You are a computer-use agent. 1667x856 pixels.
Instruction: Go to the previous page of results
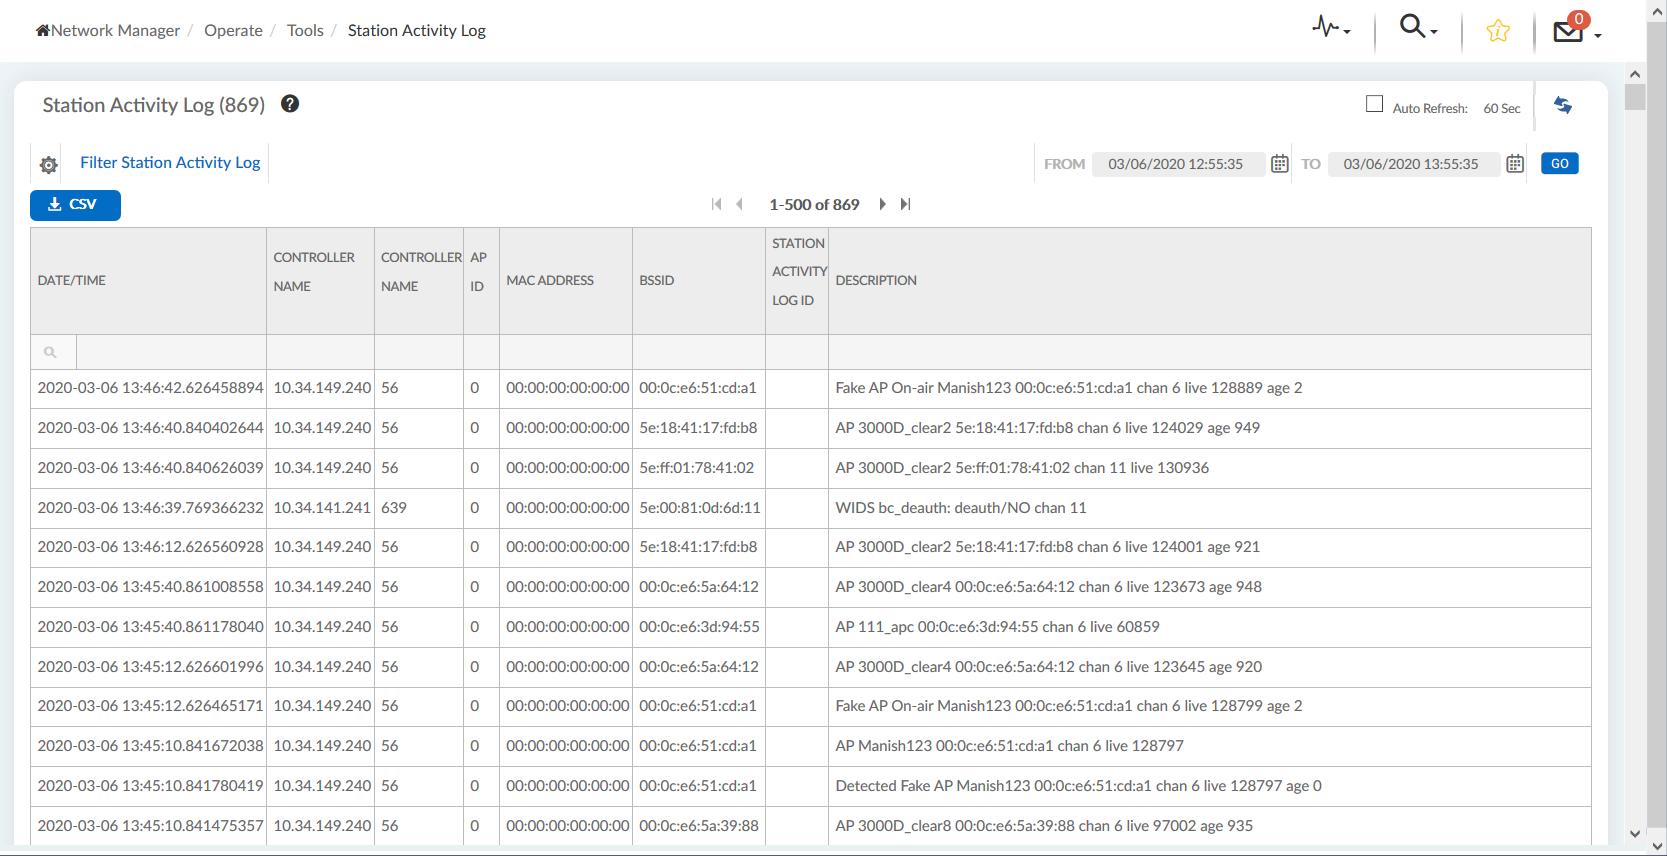[x=739, y=204]
